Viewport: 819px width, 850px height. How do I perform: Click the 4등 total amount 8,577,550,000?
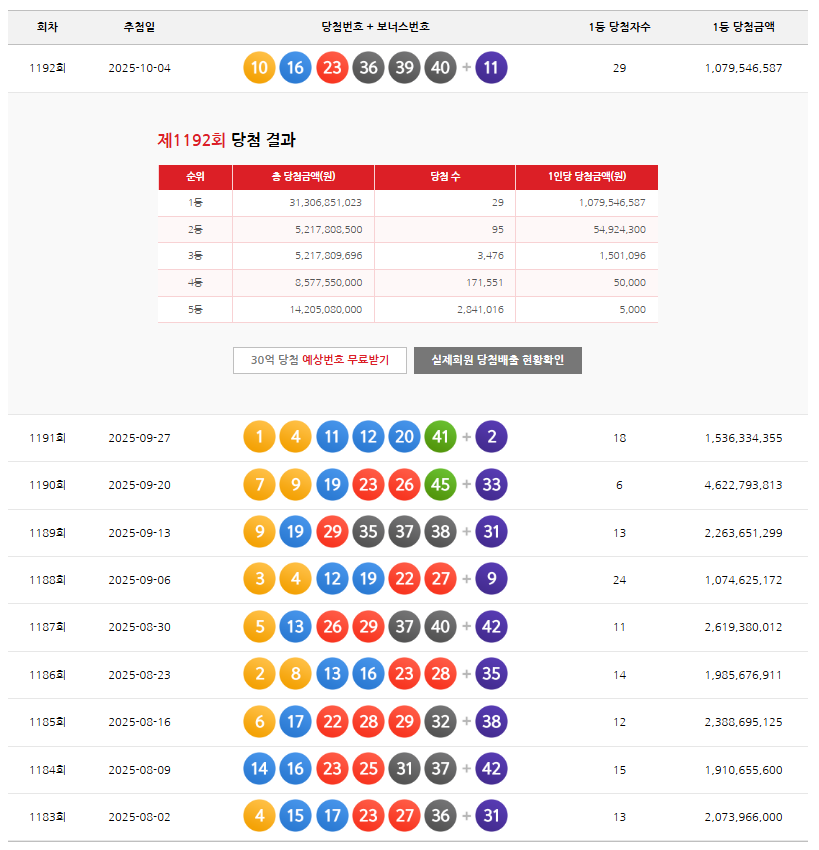(x=328, y=283)
